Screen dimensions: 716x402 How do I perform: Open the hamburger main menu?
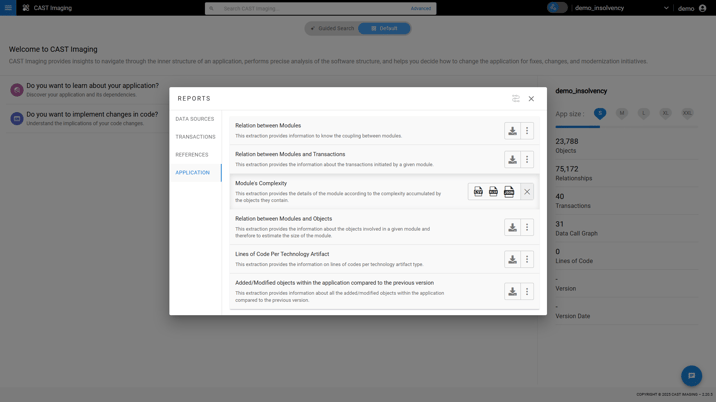point(8,8)
